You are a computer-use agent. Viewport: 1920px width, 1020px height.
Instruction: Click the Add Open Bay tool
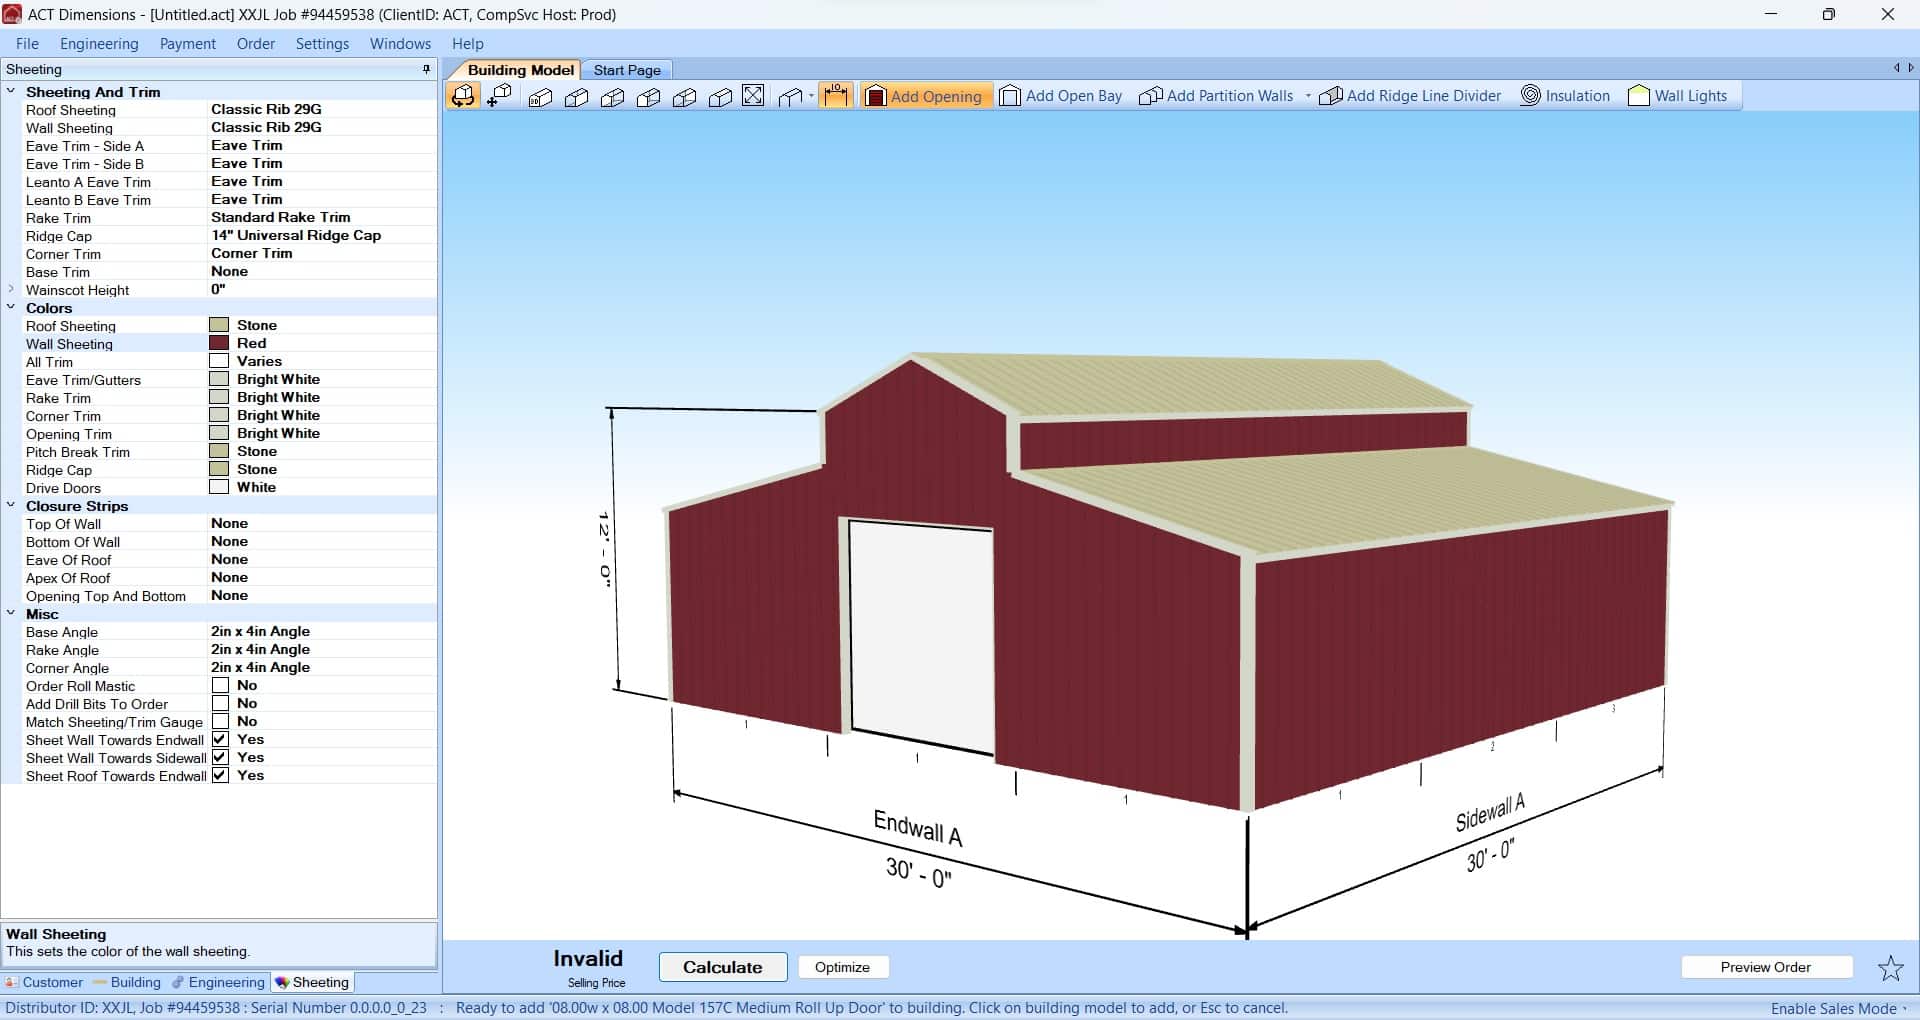pyautogui.click(x=1061, y=96)
